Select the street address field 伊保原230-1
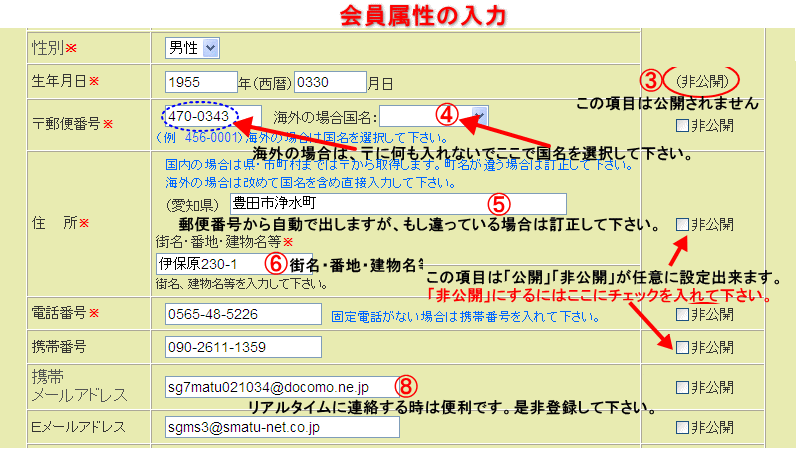 click(208, 264)
